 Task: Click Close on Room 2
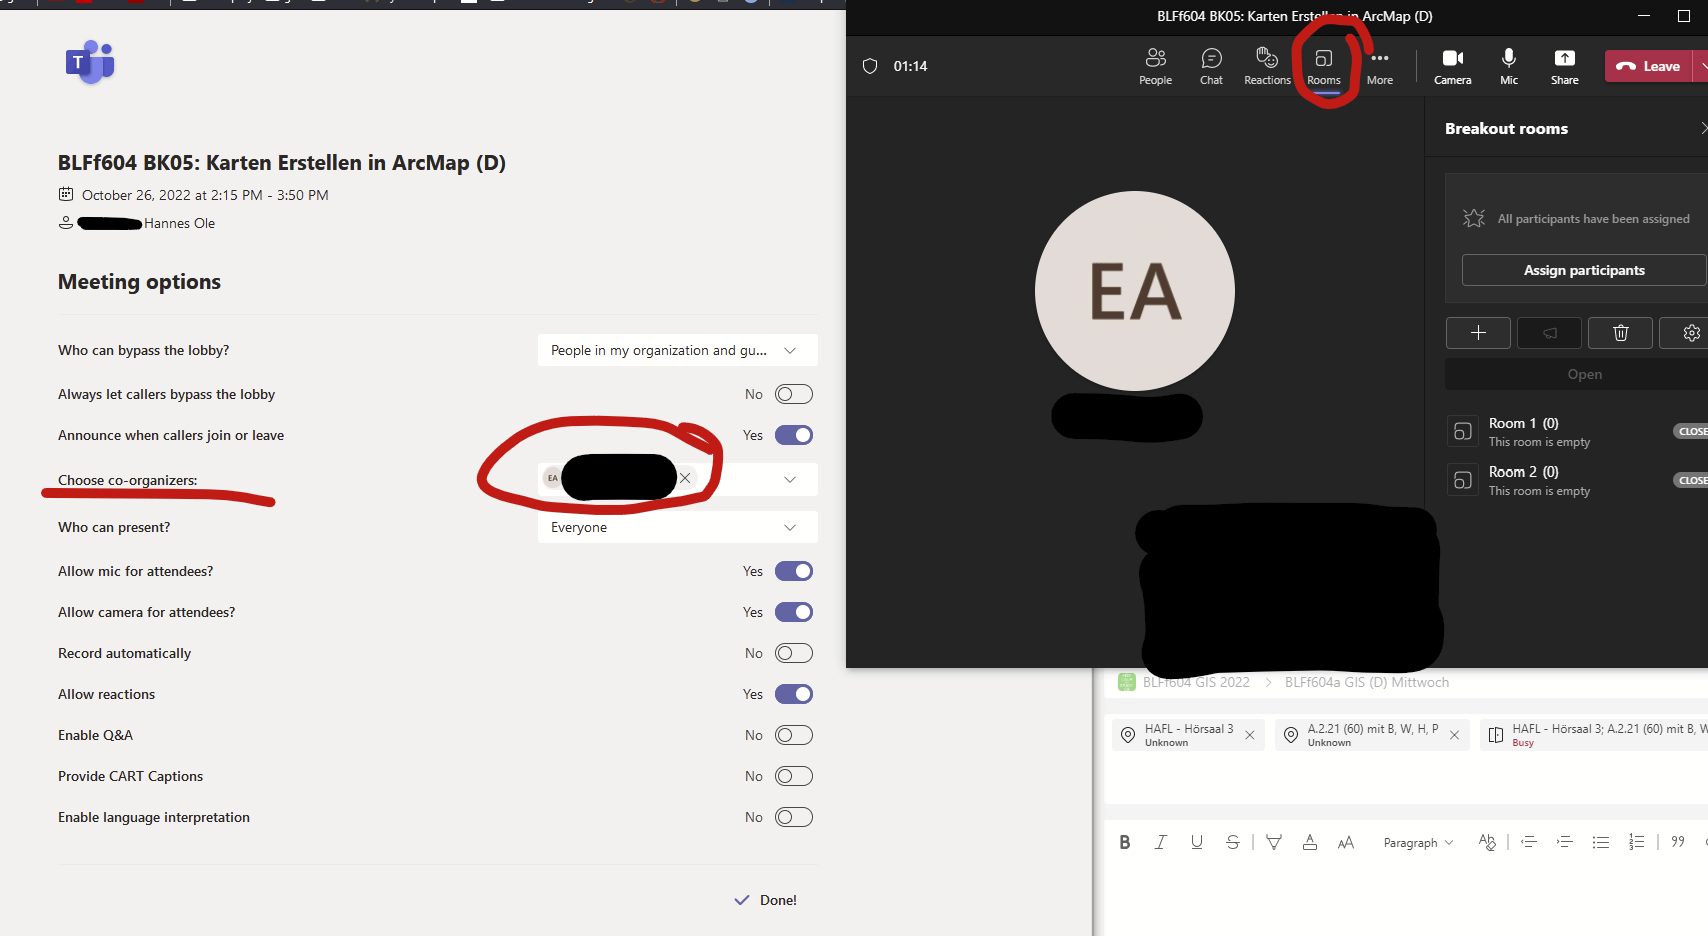point(1691,480)
